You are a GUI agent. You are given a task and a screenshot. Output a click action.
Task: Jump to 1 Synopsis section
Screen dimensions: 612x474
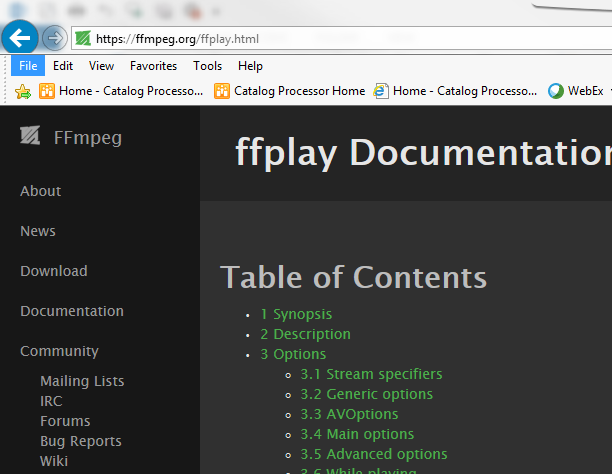[x=296, y=314]
